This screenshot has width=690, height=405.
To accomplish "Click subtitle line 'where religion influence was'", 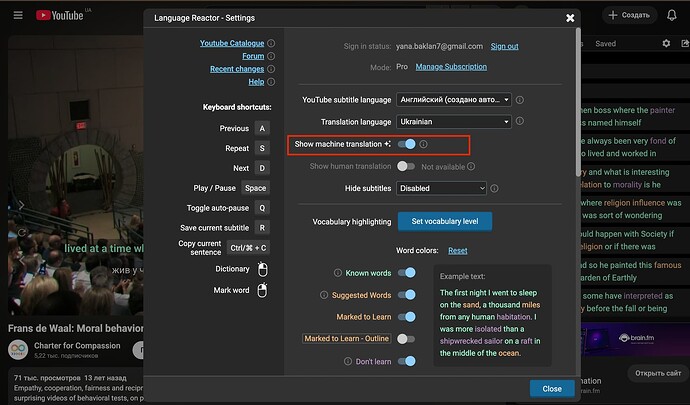I will [631, 203].
